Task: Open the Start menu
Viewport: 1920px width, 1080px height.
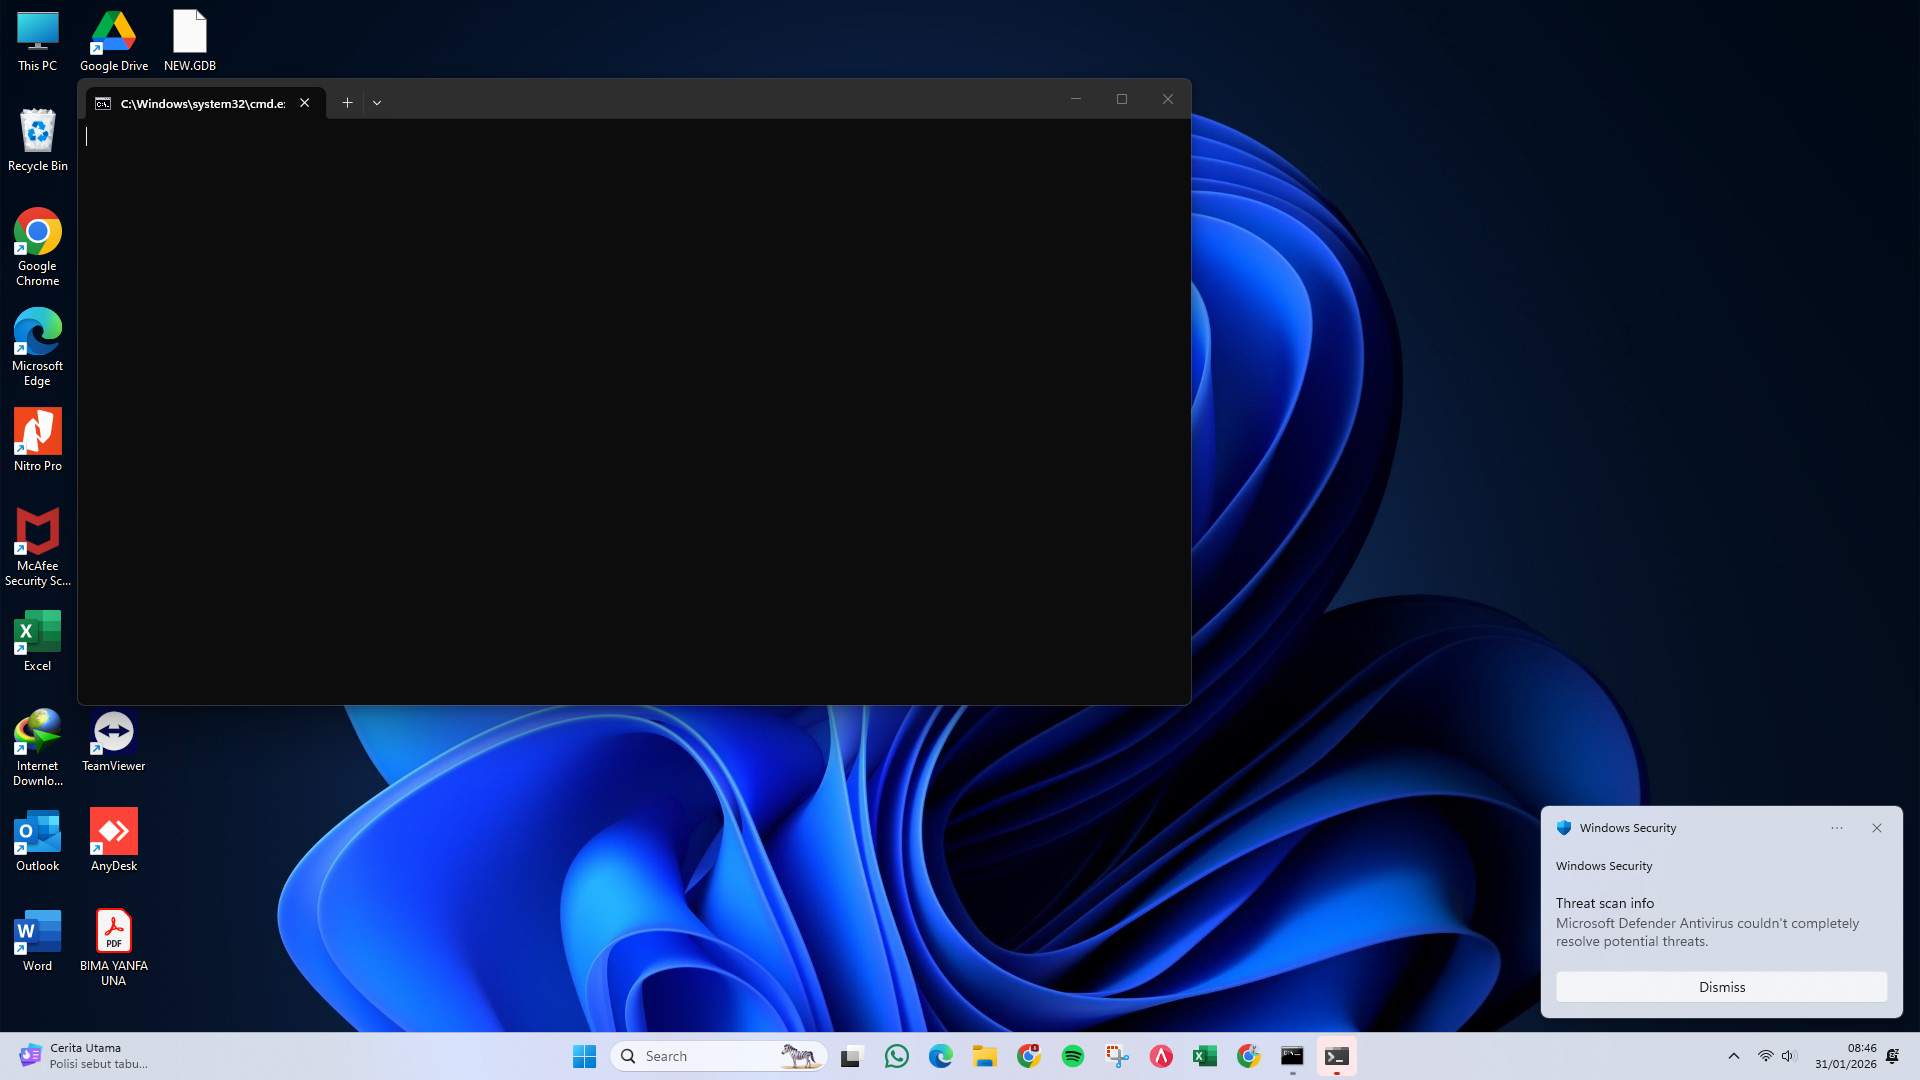Action: pyautogui.click(x=584, y=1055)
